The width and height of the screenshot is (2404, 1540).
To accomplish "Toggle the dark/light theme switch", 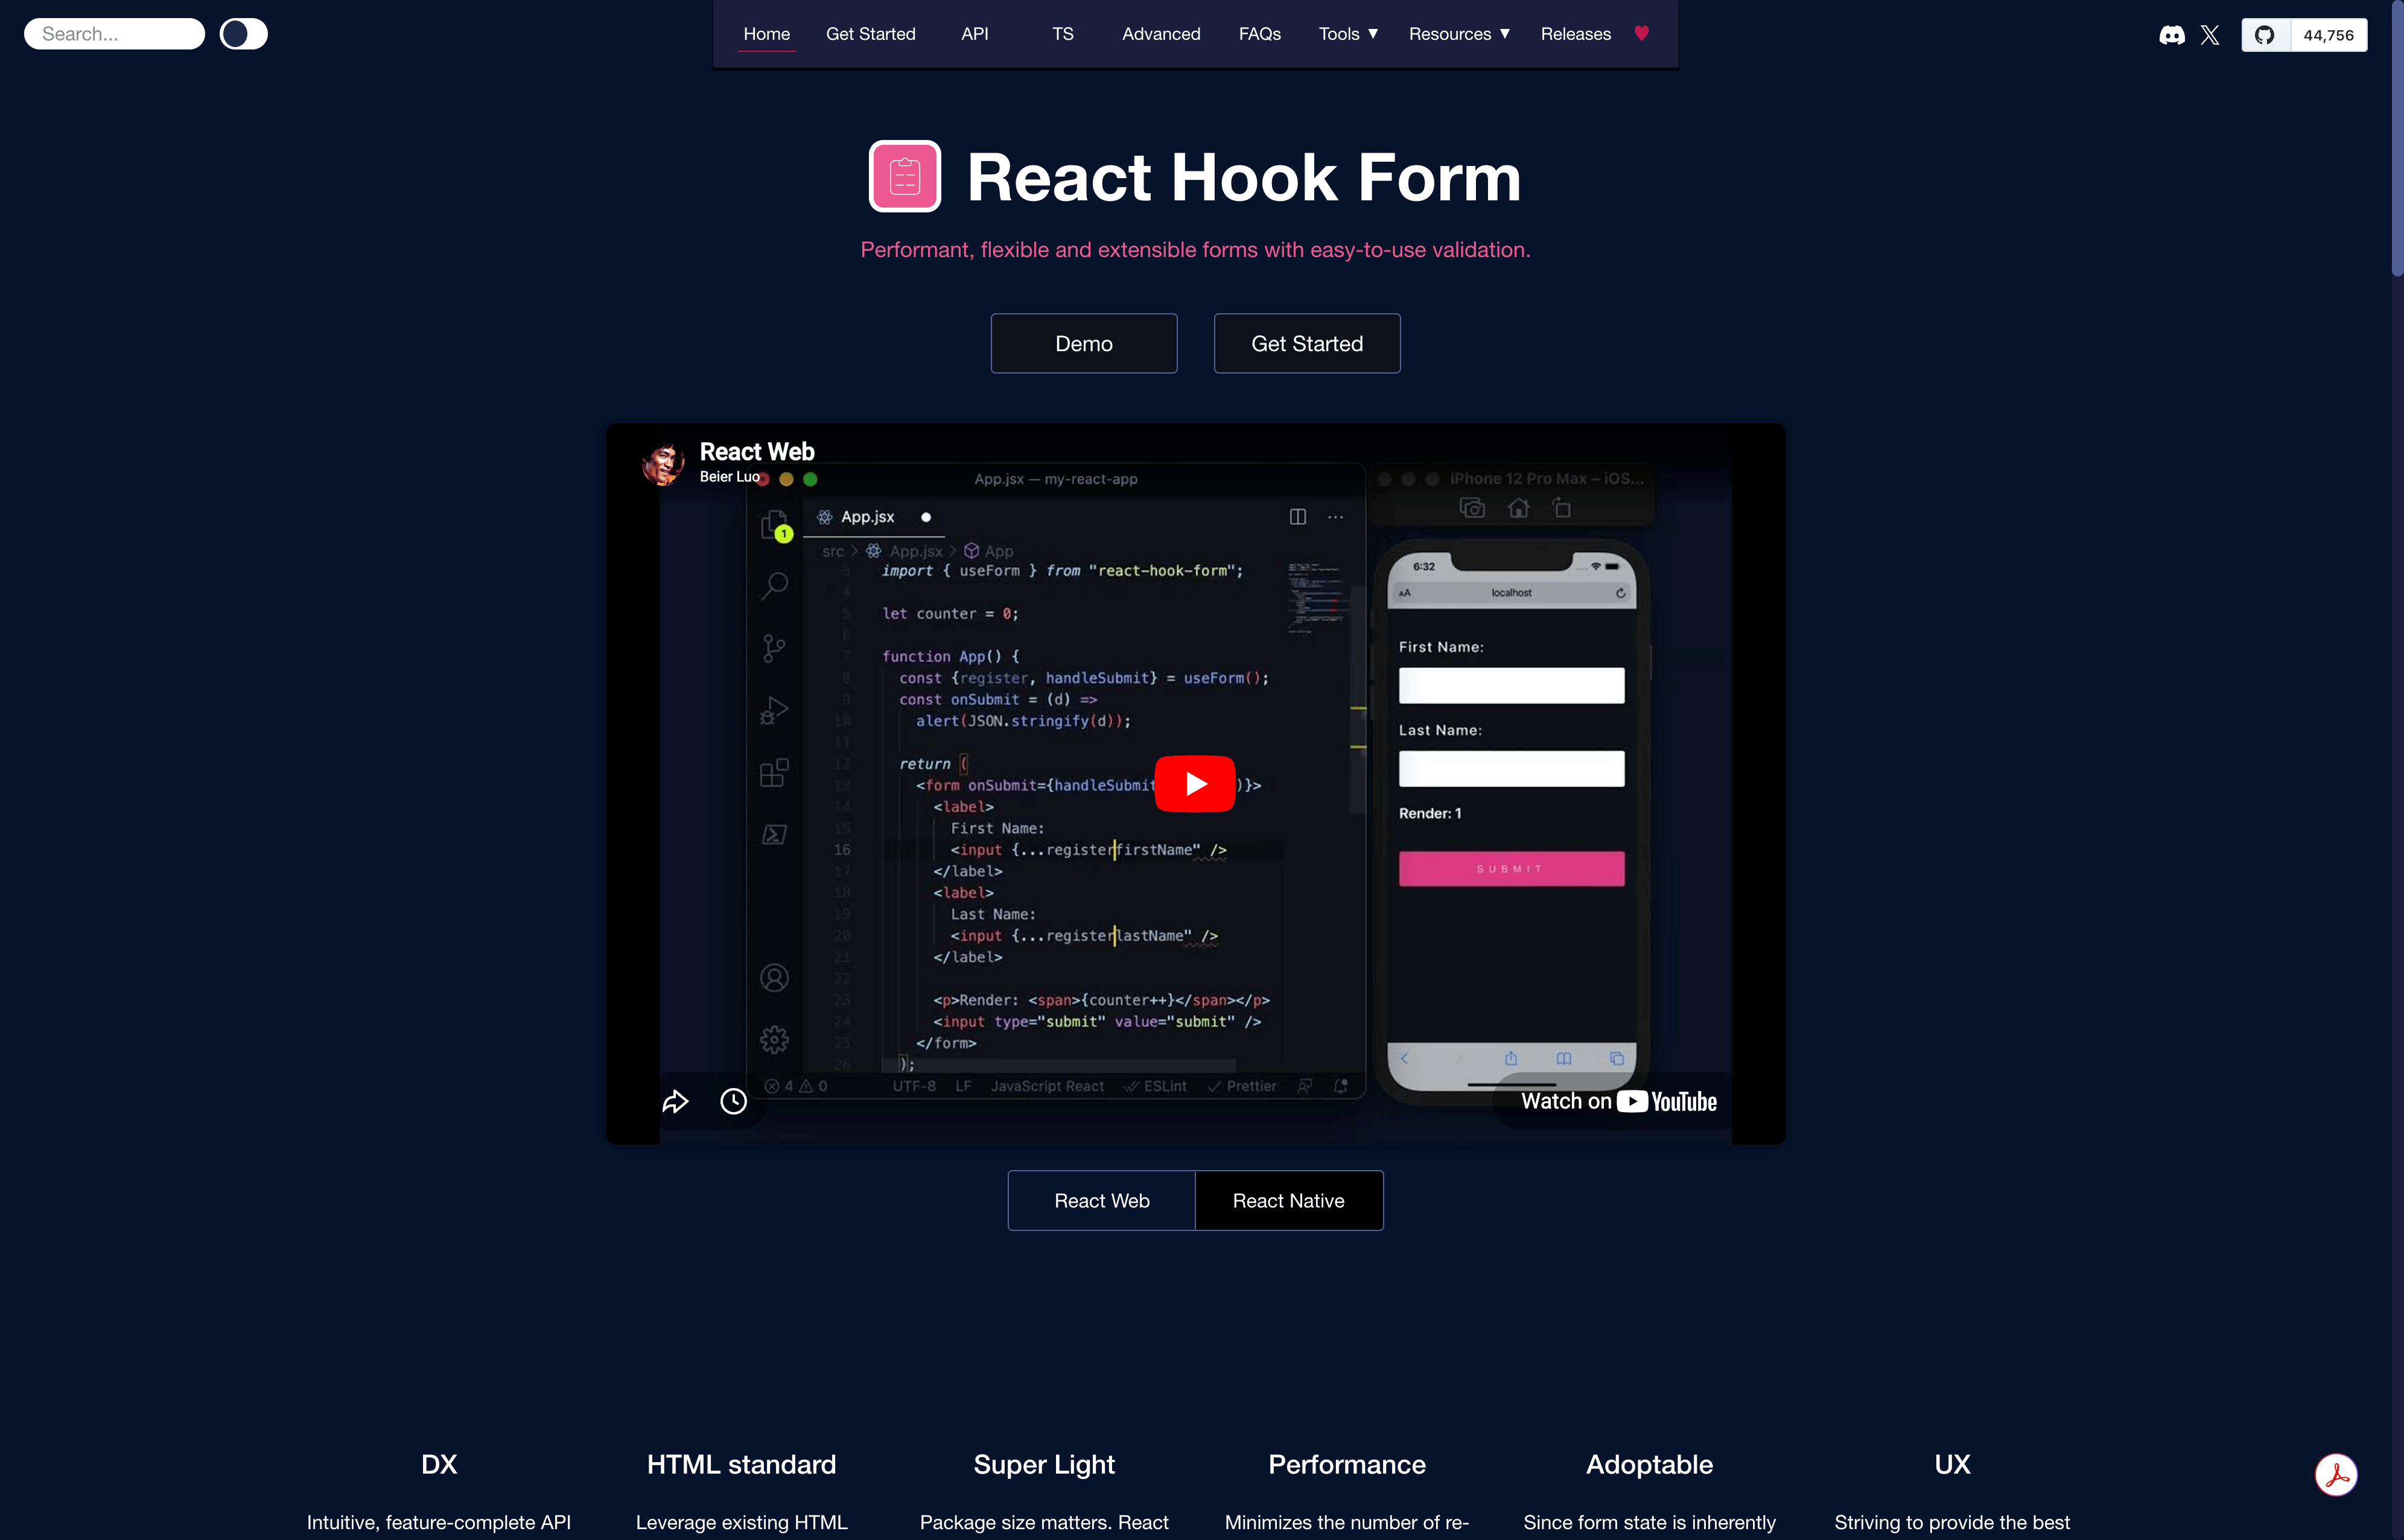I will [x=243, y=34].
